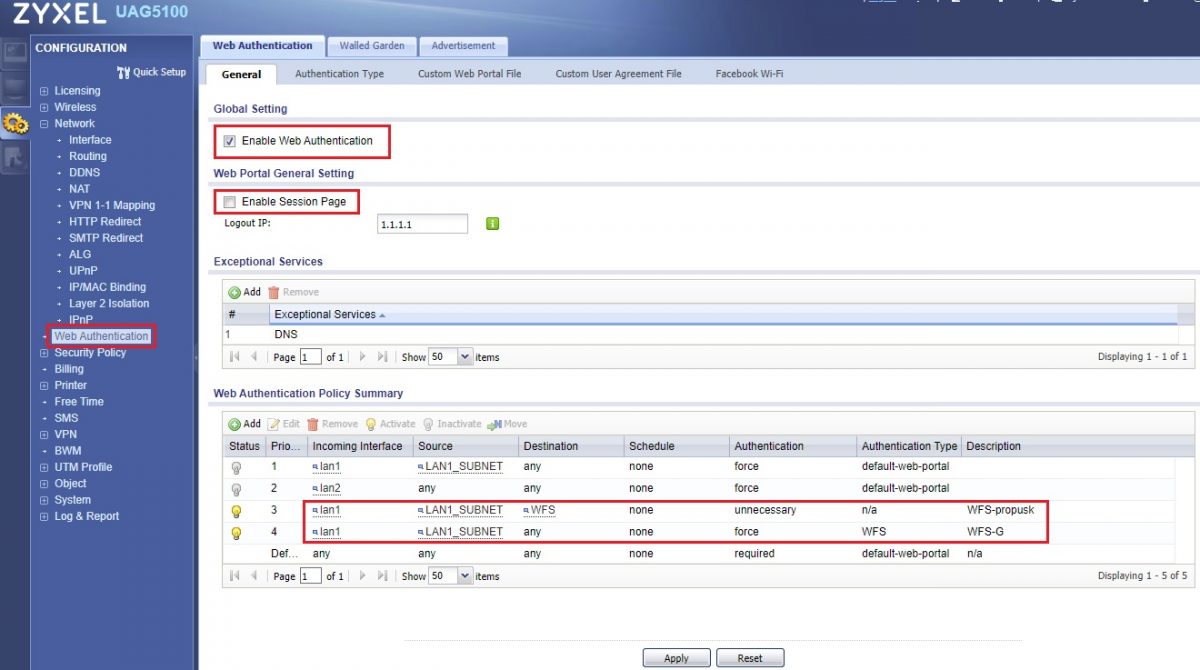Click the Apply button
Image resolution: width=1200 pixels, height=670 pixels.
(676, 658)
